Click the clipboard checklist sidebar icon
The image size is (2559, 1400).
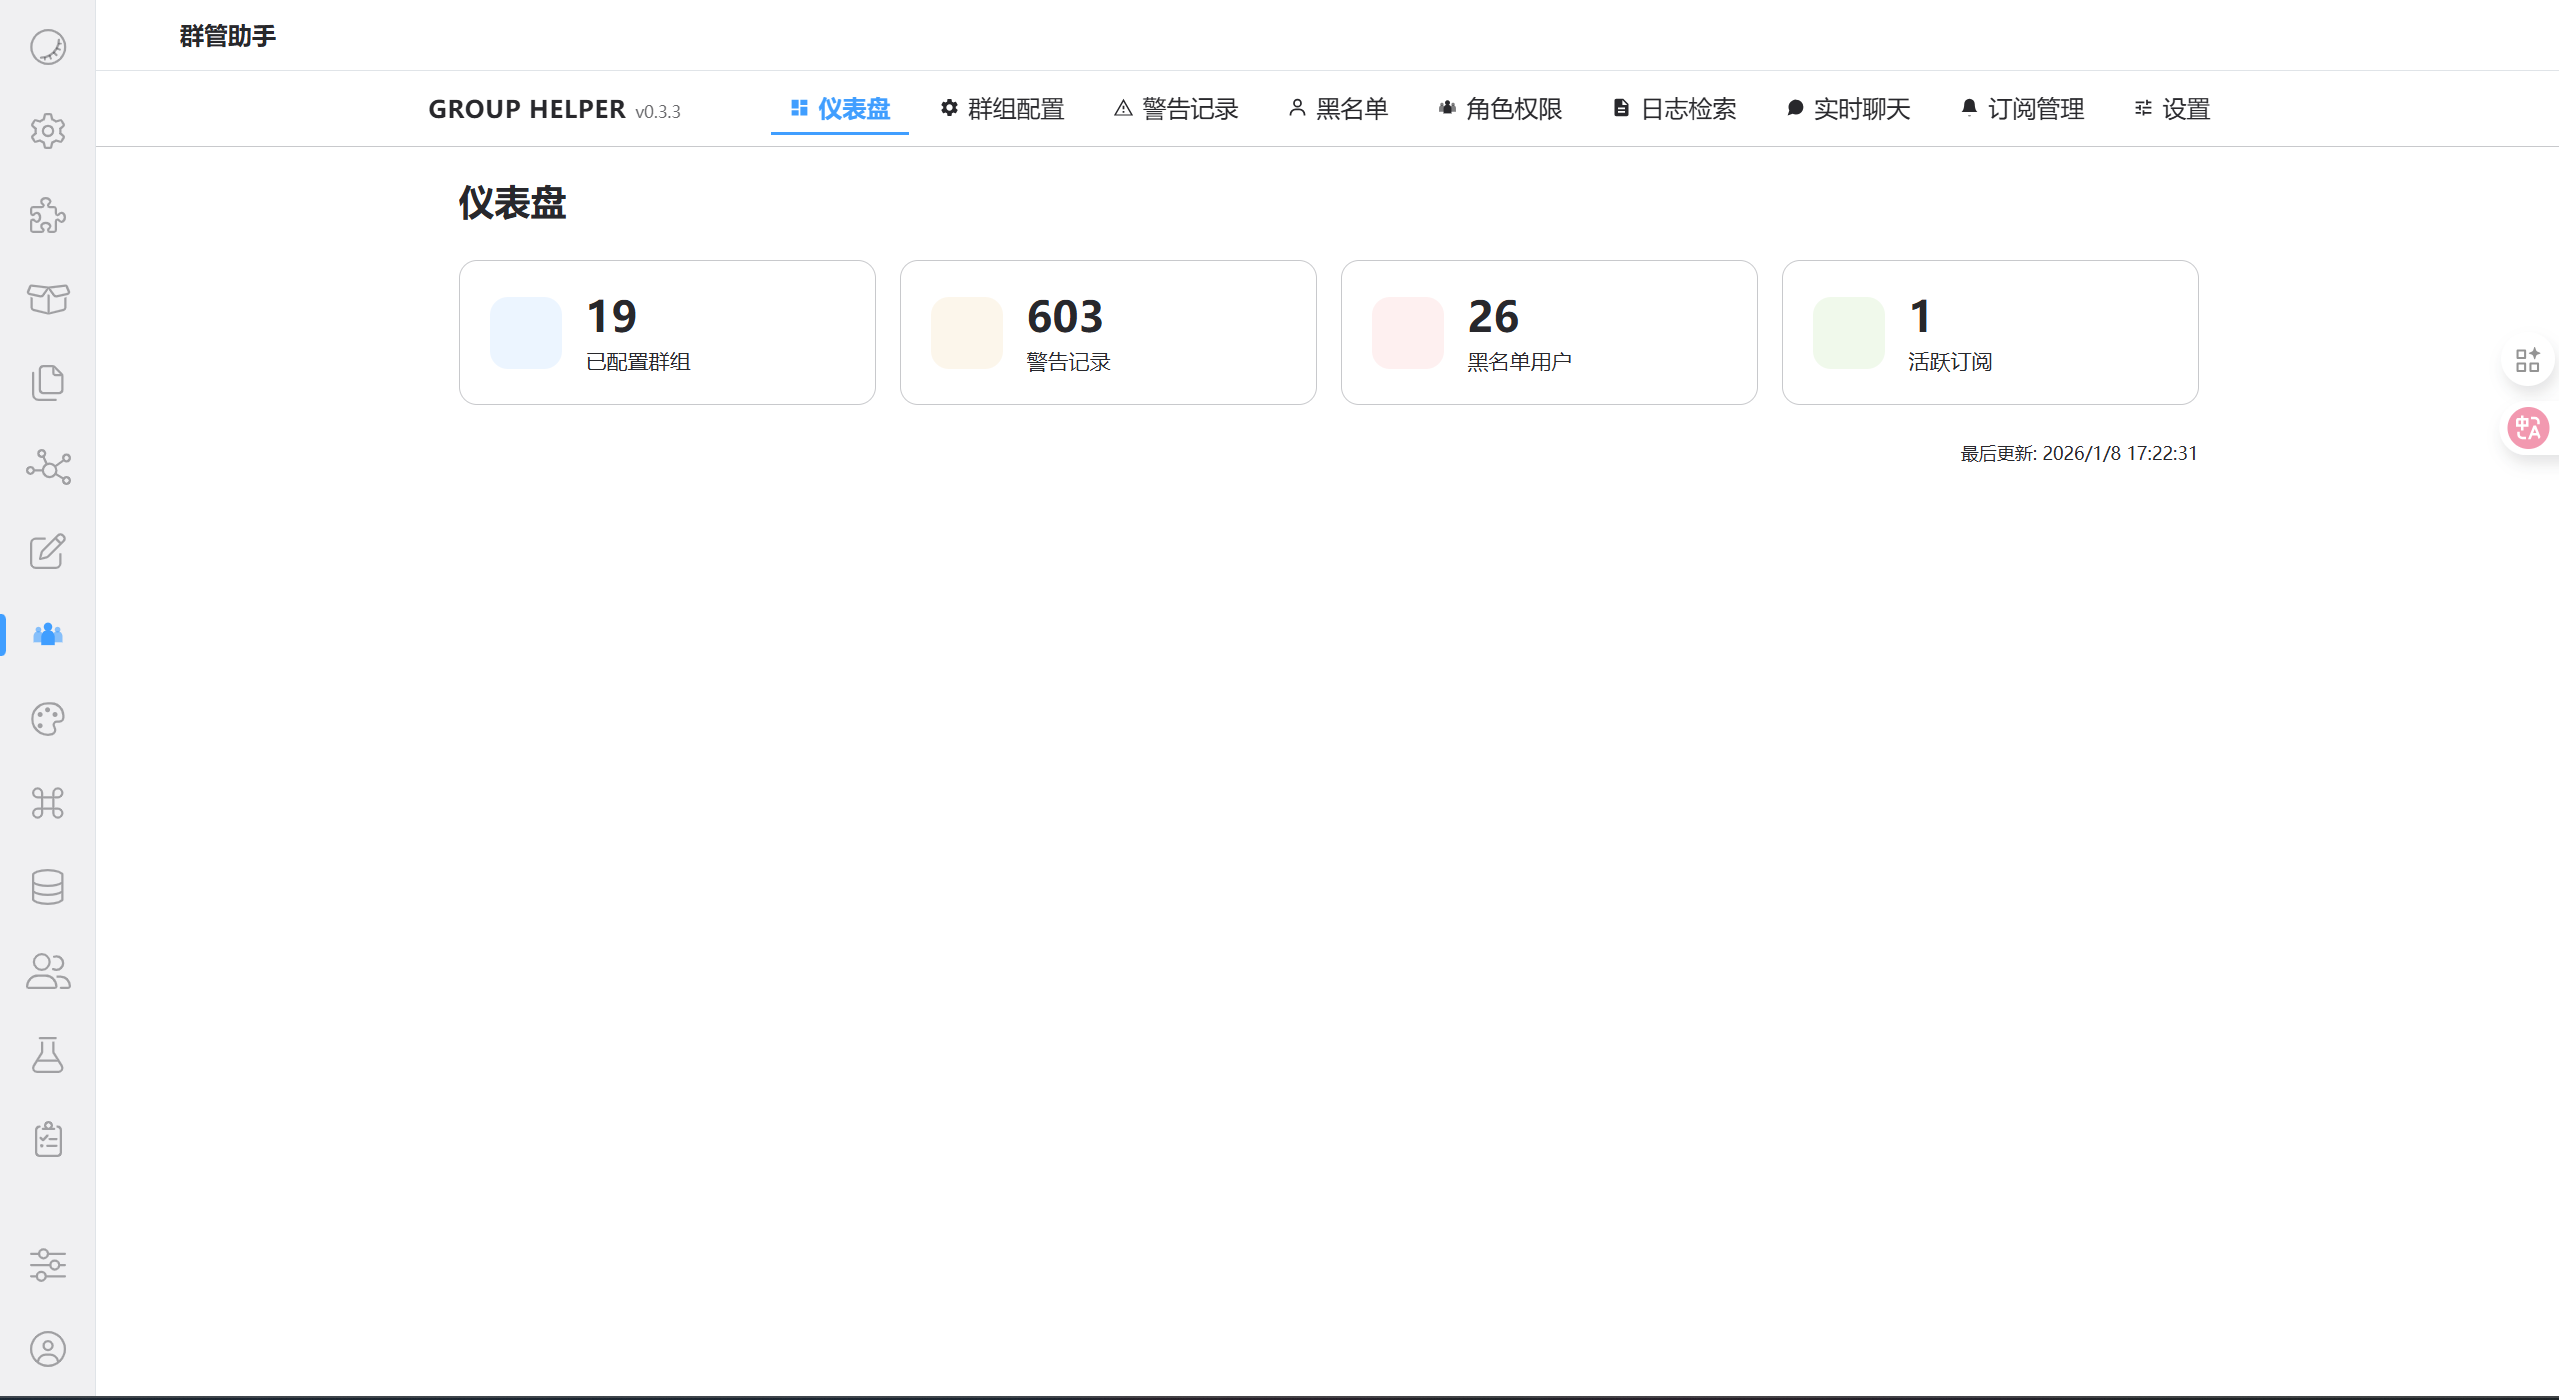point(47,1139)
